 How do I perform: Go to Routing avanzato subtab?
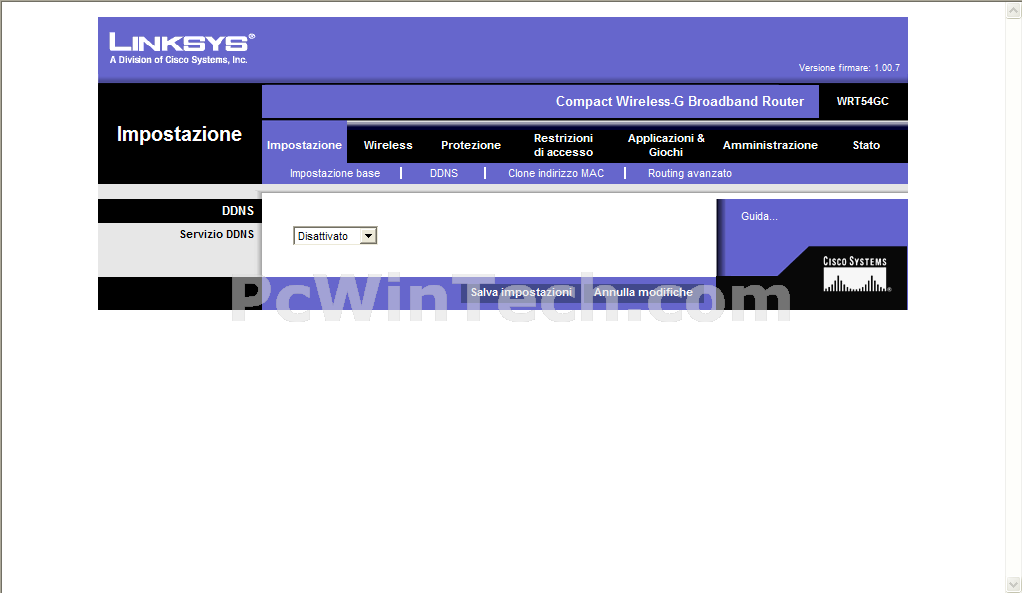pyautogui.click(x=690, y=173)
